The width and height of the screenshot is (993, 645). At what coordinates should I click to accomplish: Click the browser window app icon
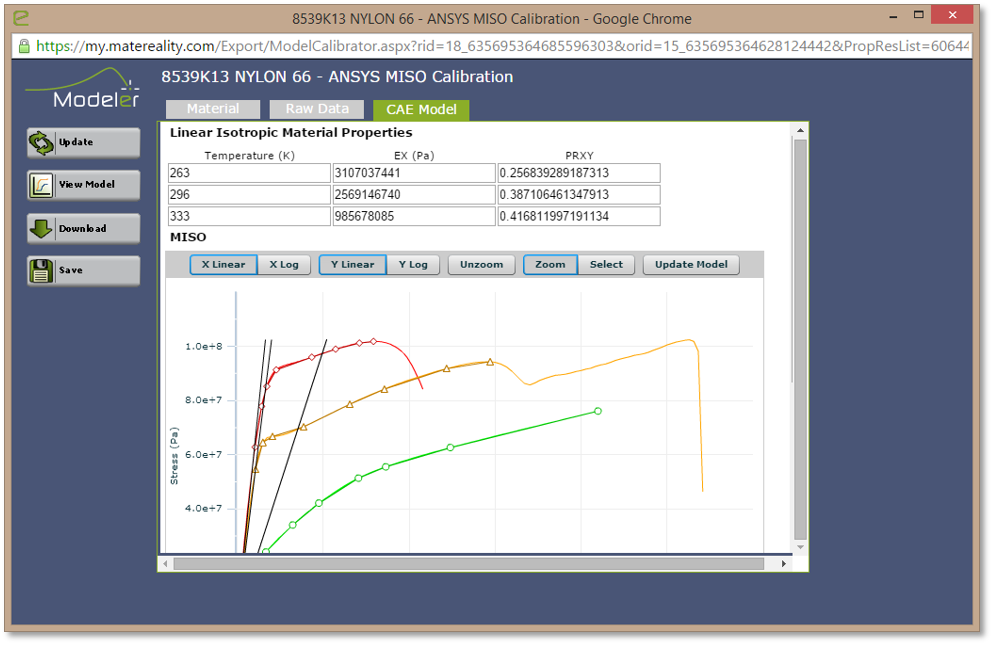(22, 18)
